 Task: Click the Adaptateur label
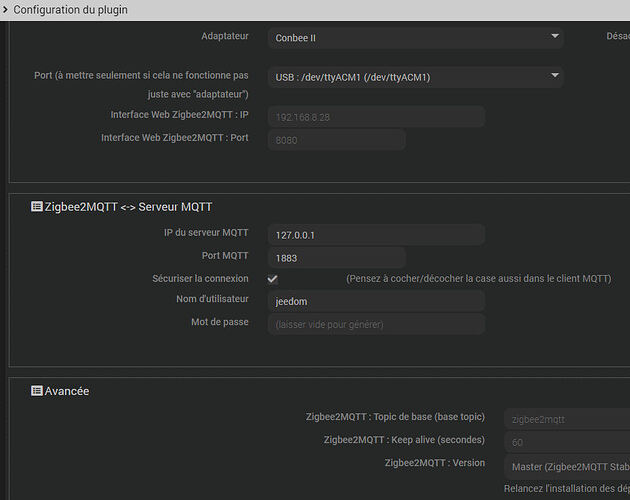pos(225,36)
